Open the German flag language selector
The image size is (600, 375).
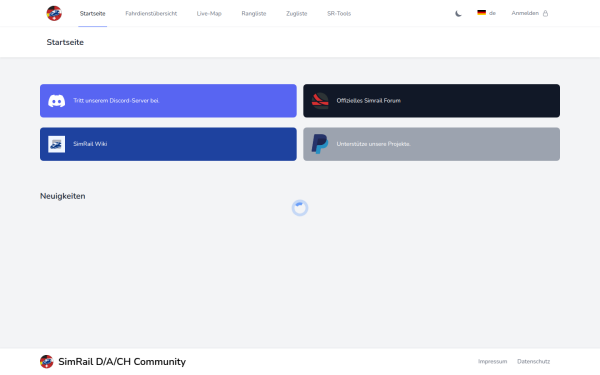[x=486, y=13]
